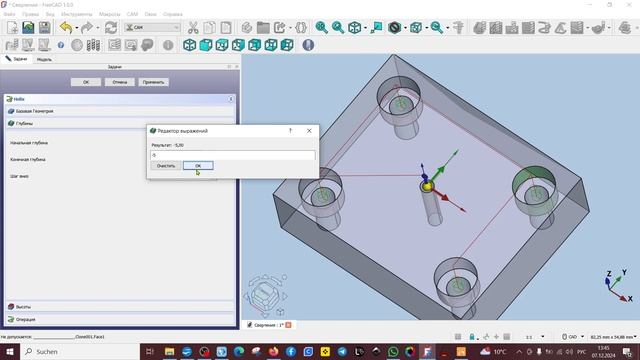Set isometric view
Image resolution: width=640 pixels, height=360 pixels.
point(189,45)
